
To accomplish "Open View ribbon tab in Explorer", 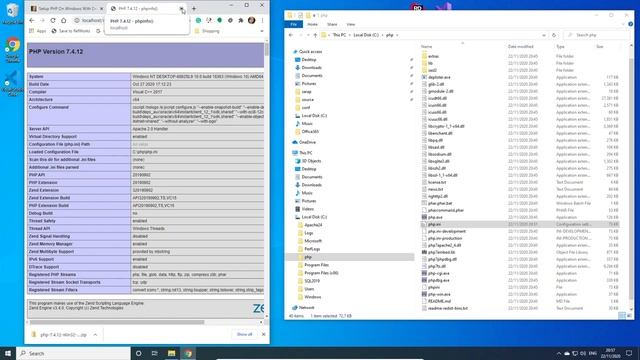I will [x=350, y=24].
